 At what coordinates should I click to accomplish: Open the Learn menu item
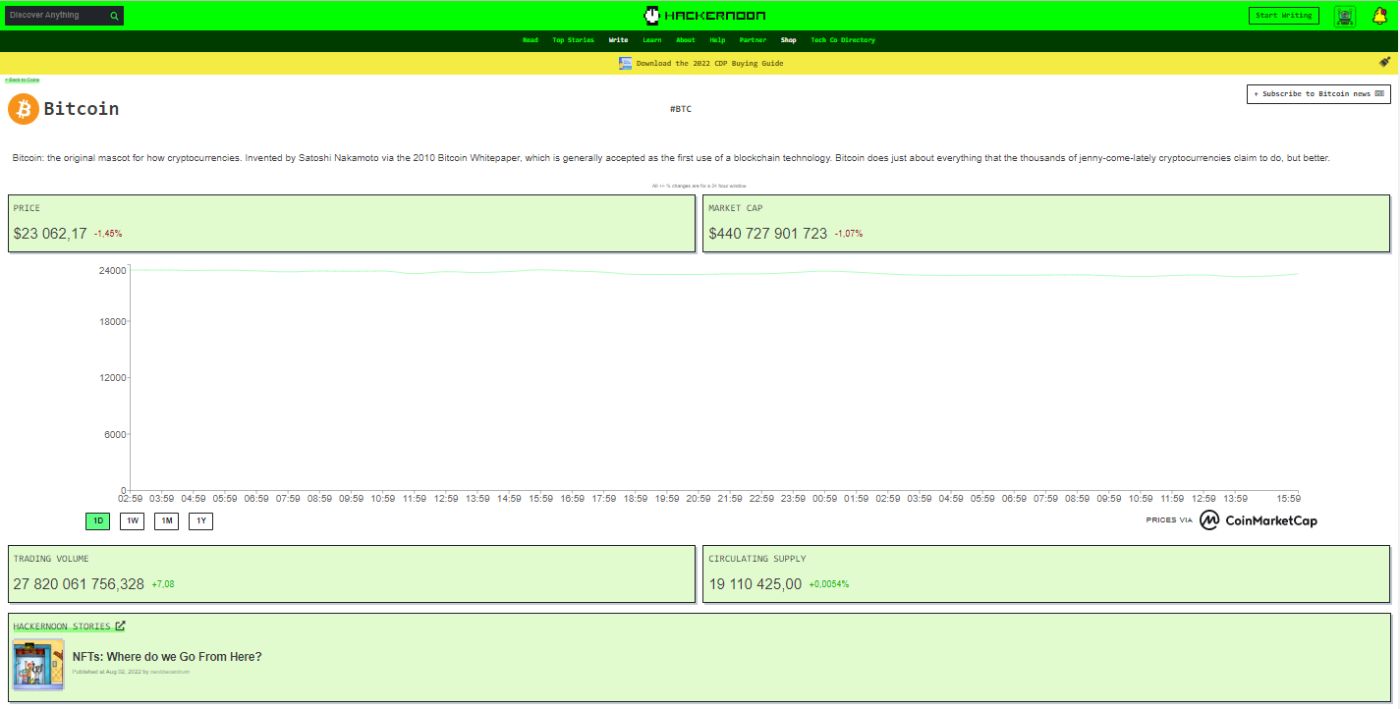[652, 40]
